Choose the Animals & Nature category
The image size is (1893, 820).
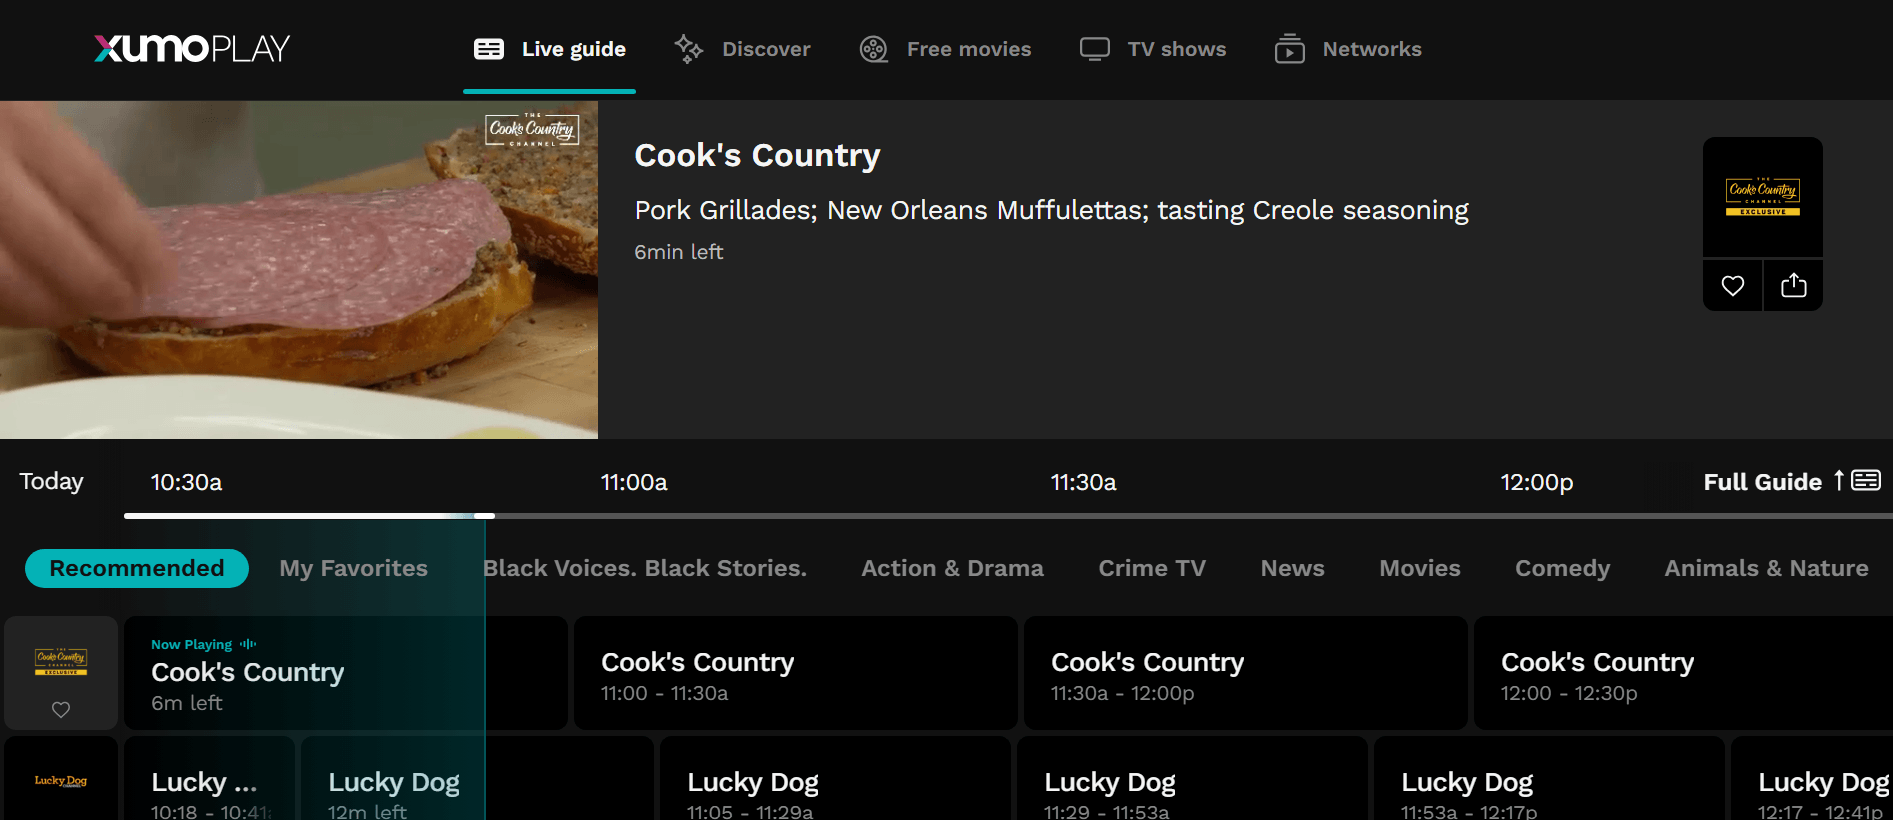pos(1765,568)
